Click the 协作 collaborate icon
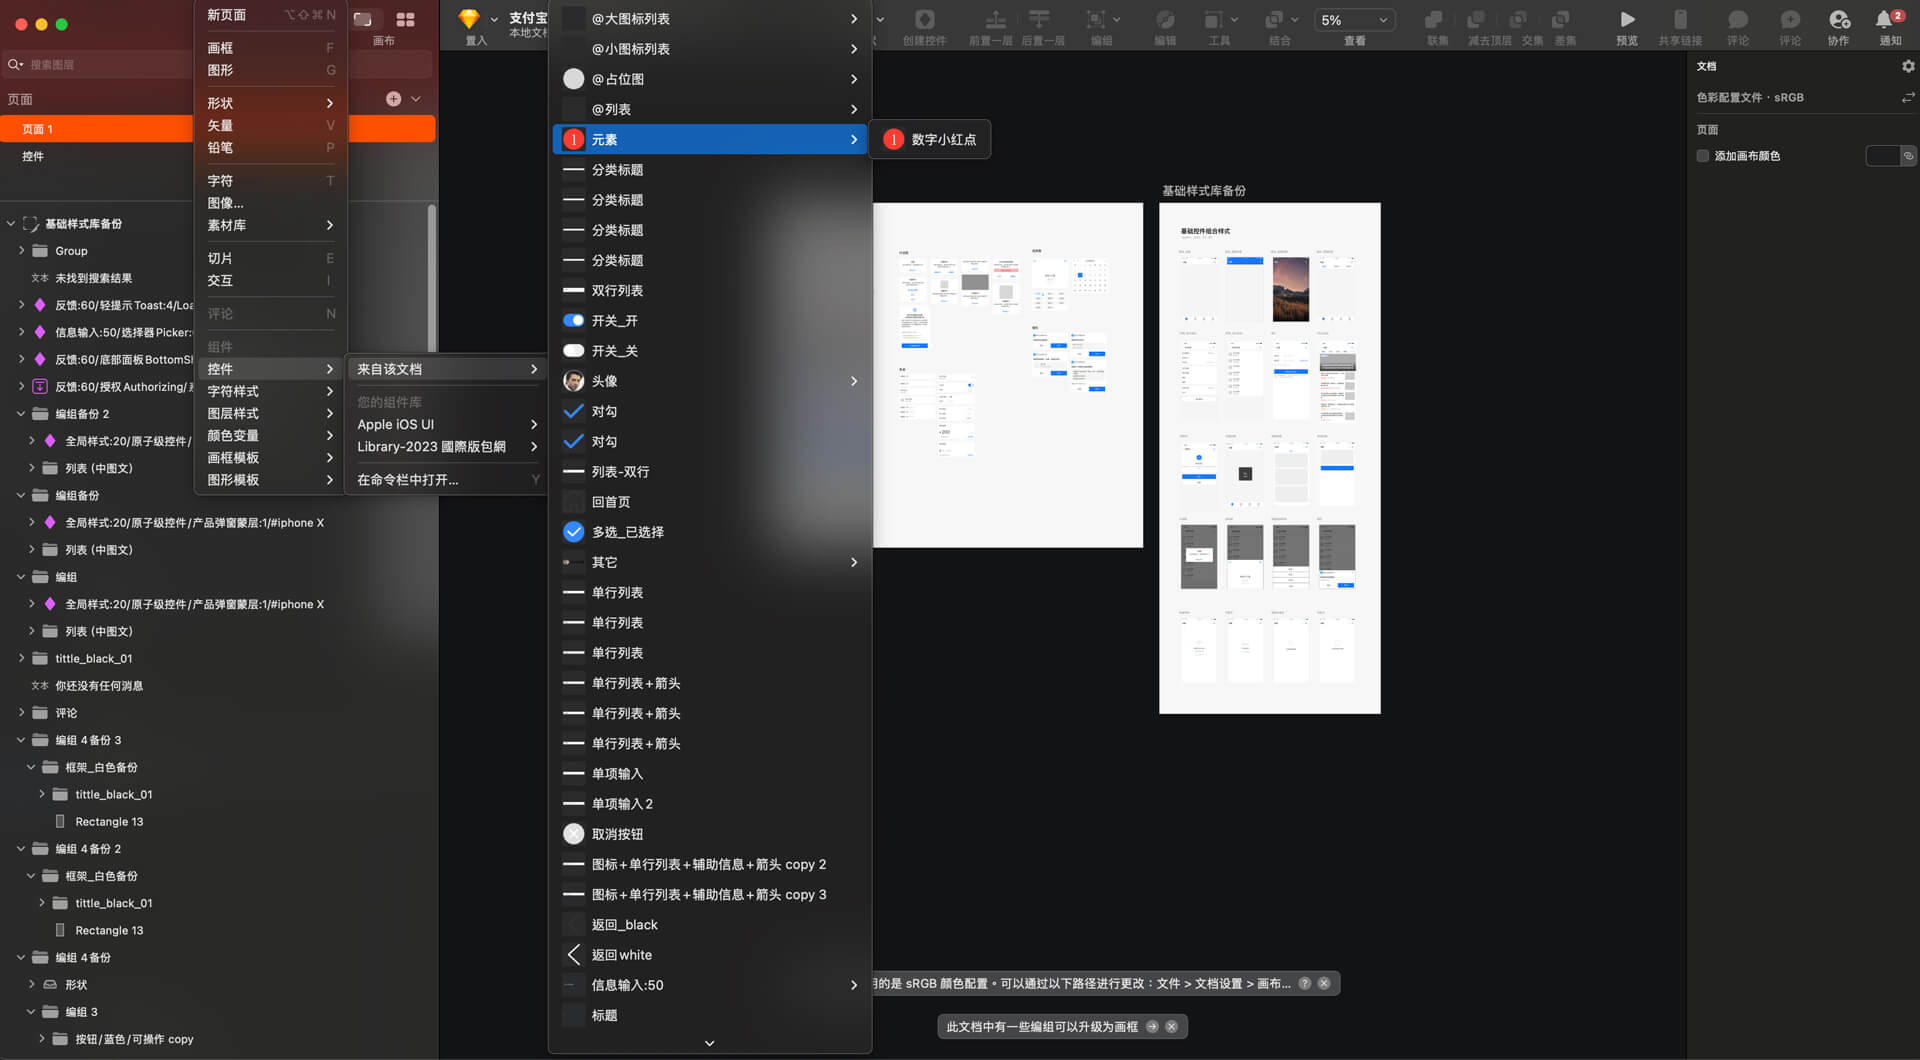Screen dimensions: 1920x1060 click(x=1838, y=20)
